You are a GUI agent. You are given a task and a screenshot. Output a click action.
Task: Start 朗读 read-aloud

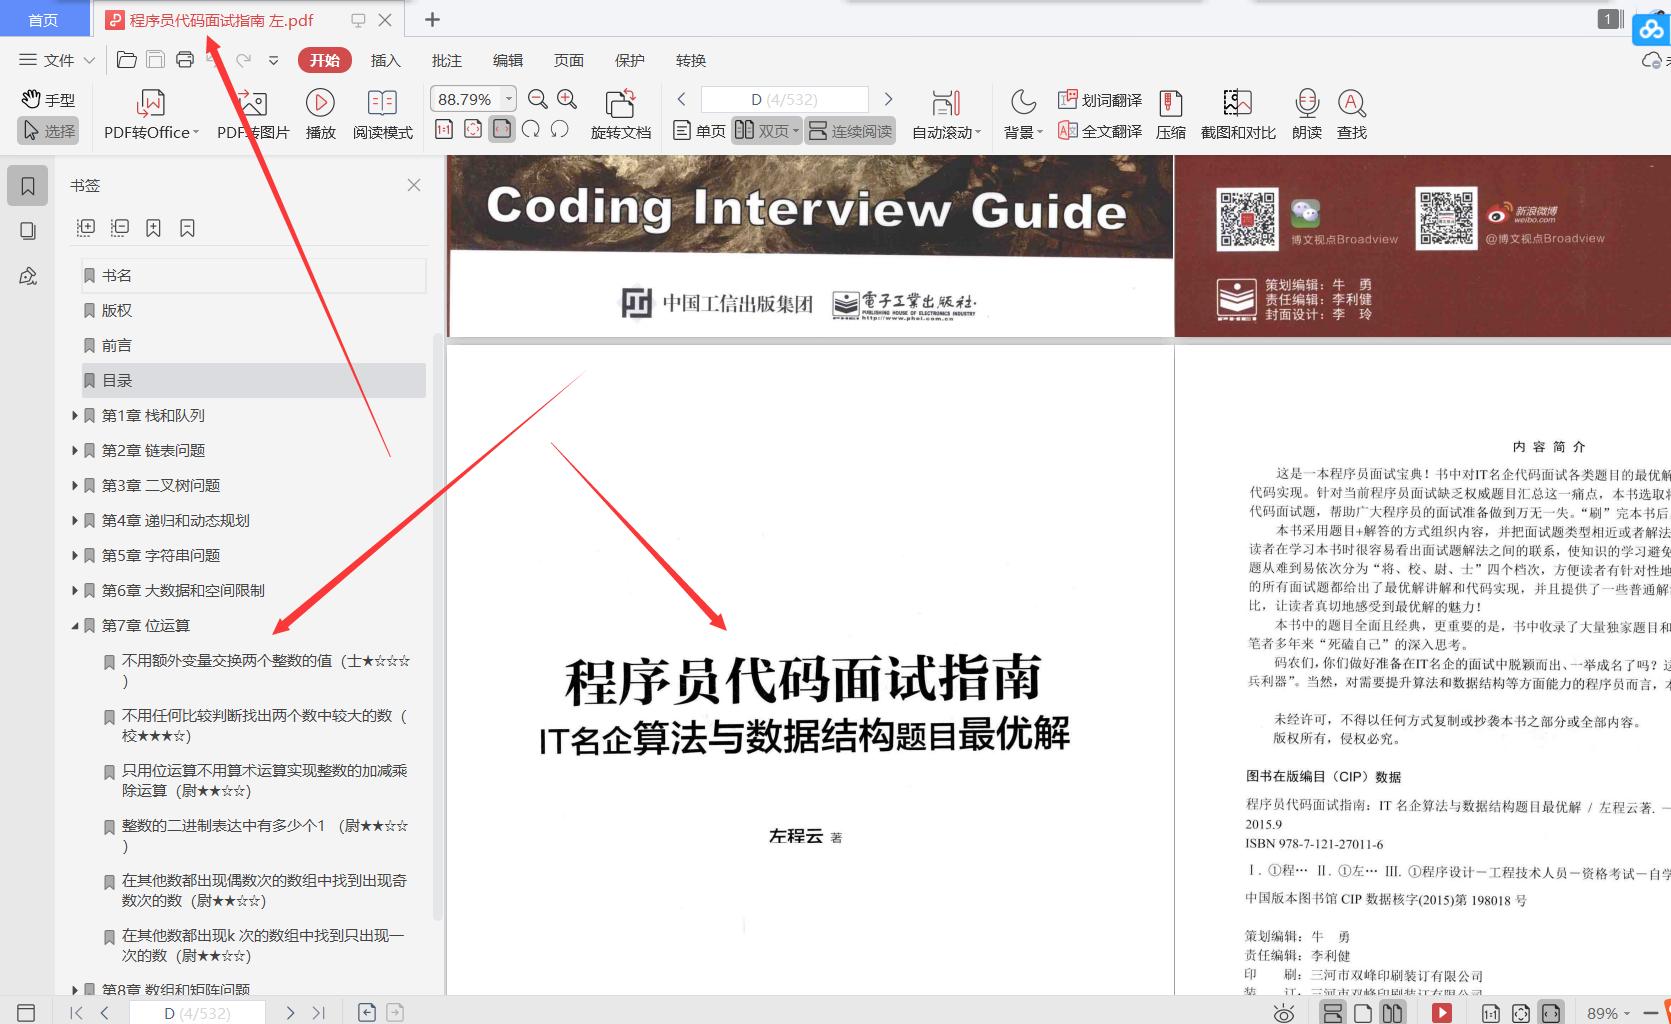1305,112
